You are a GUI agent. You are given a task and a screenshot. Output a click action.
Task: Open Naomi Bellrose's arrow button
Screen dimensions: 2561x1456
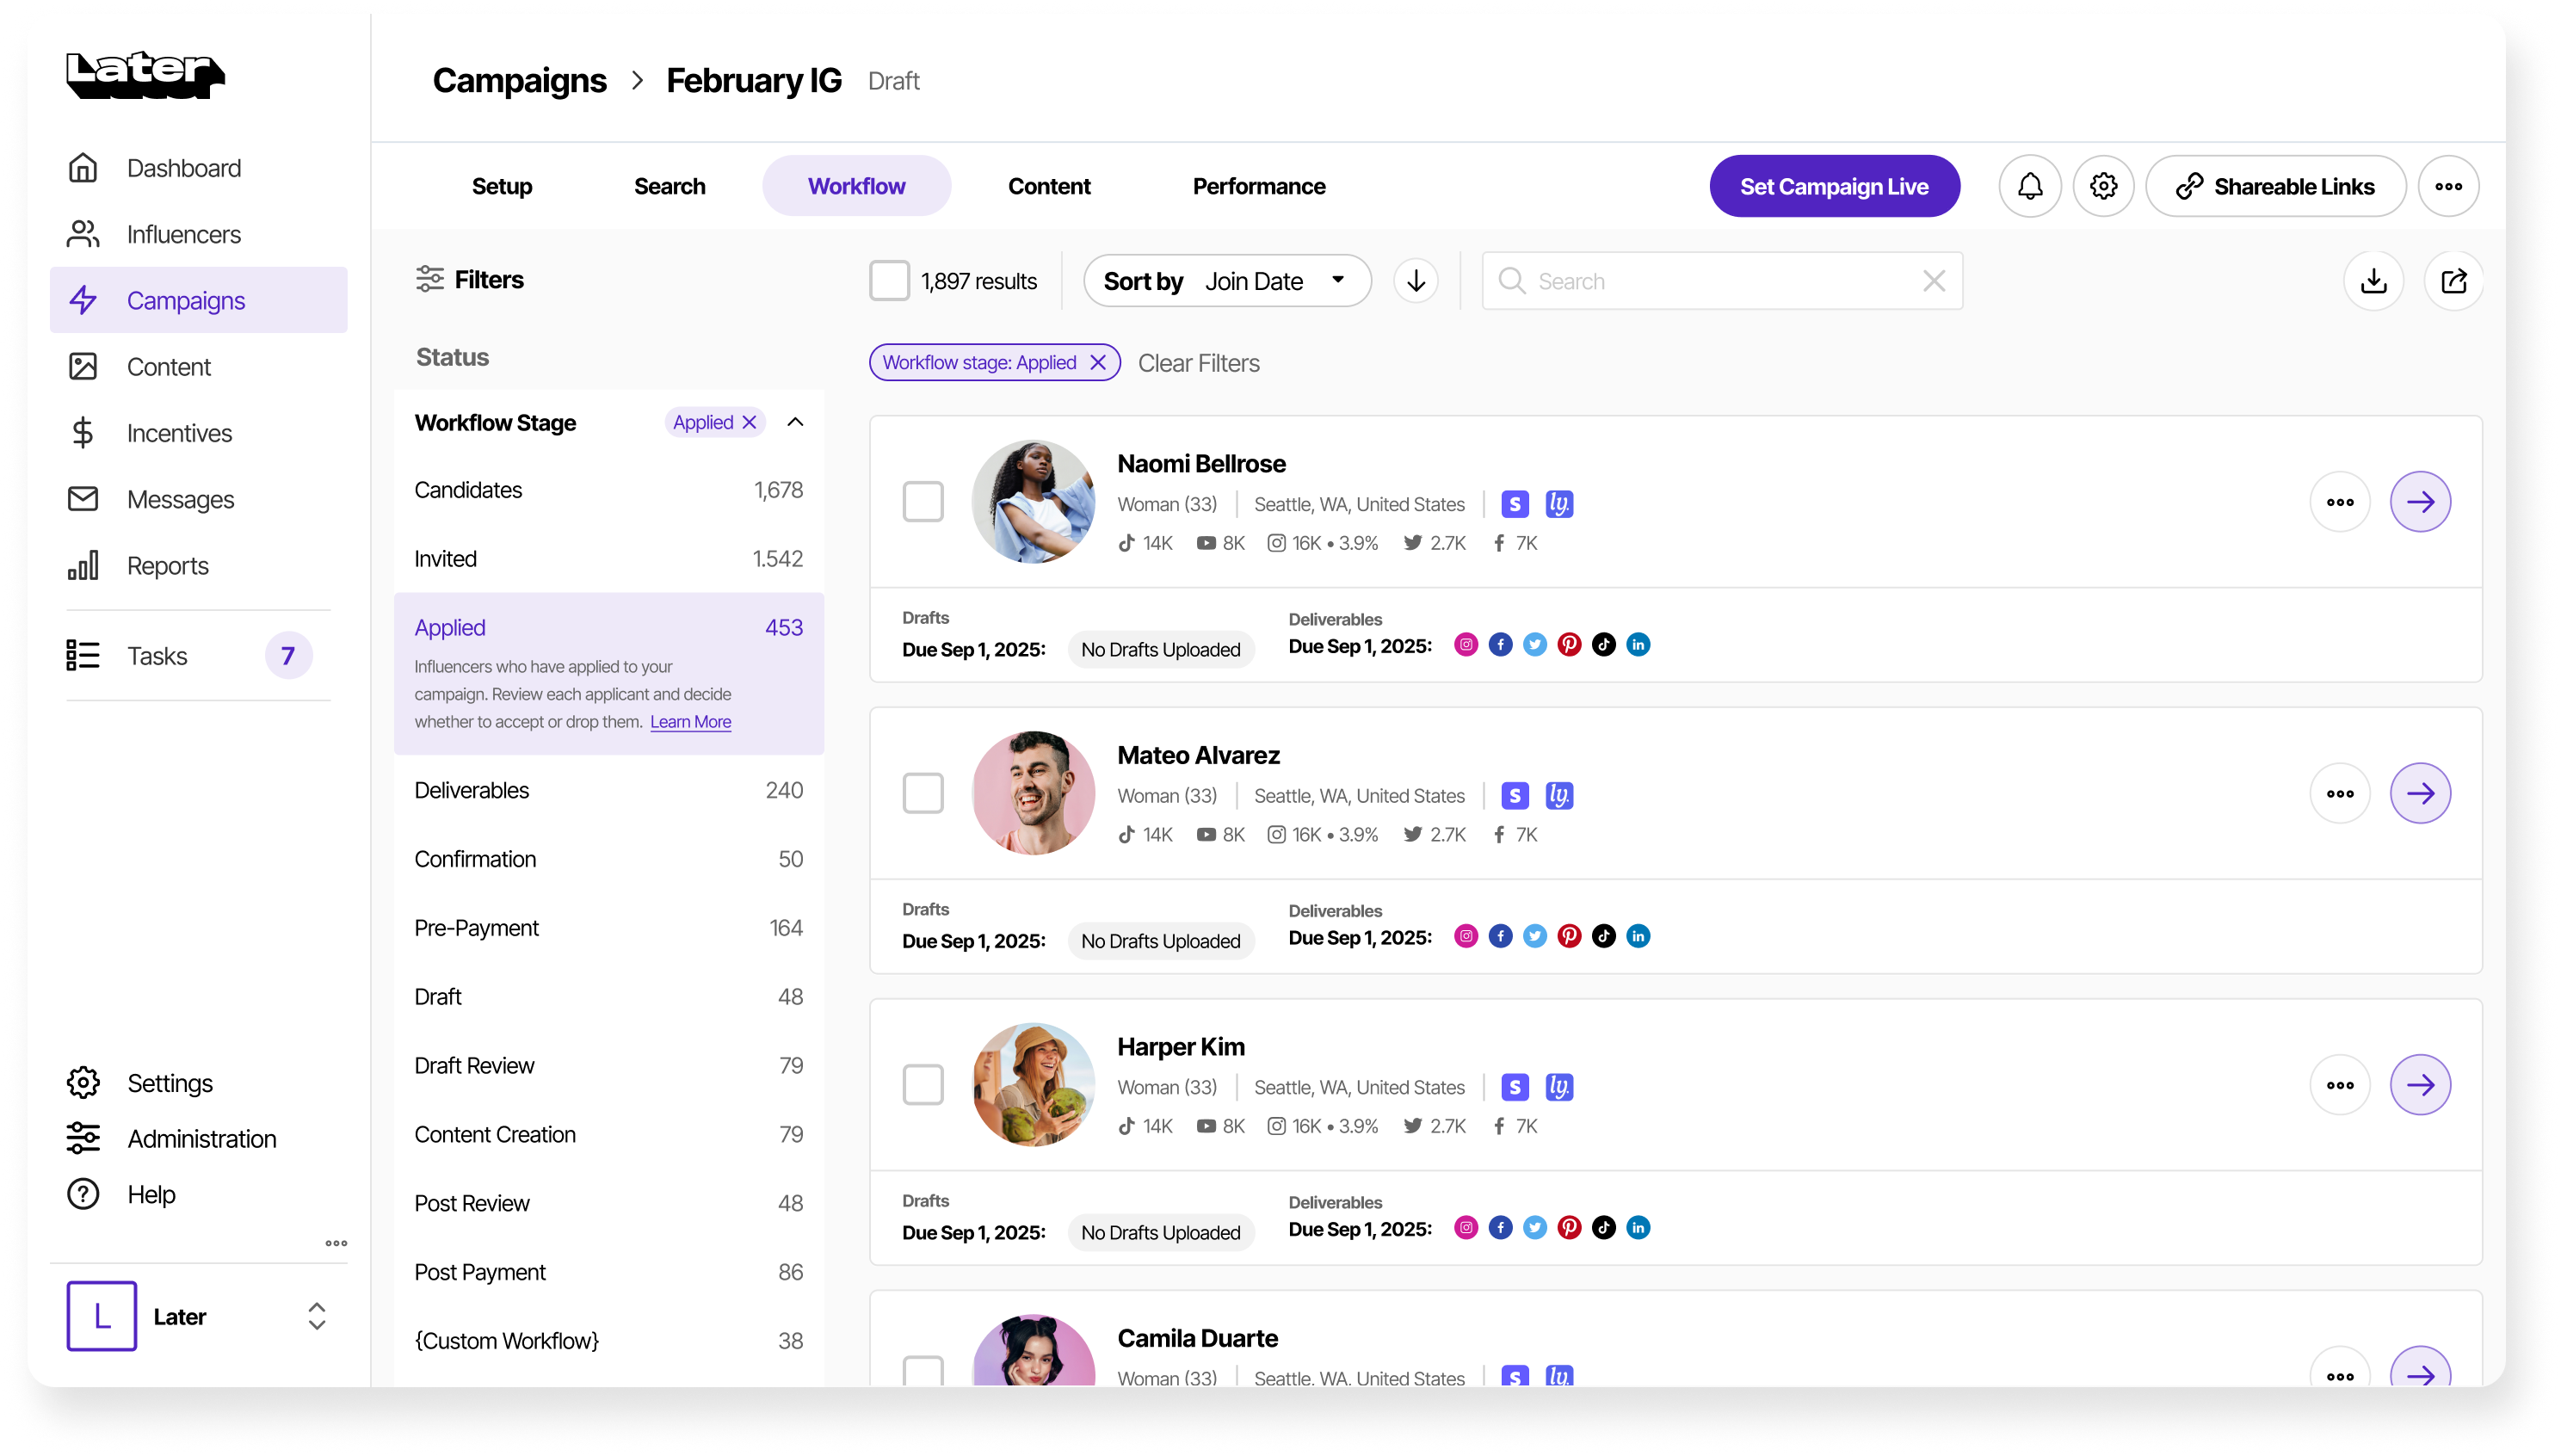click(x=2419, y=502)
